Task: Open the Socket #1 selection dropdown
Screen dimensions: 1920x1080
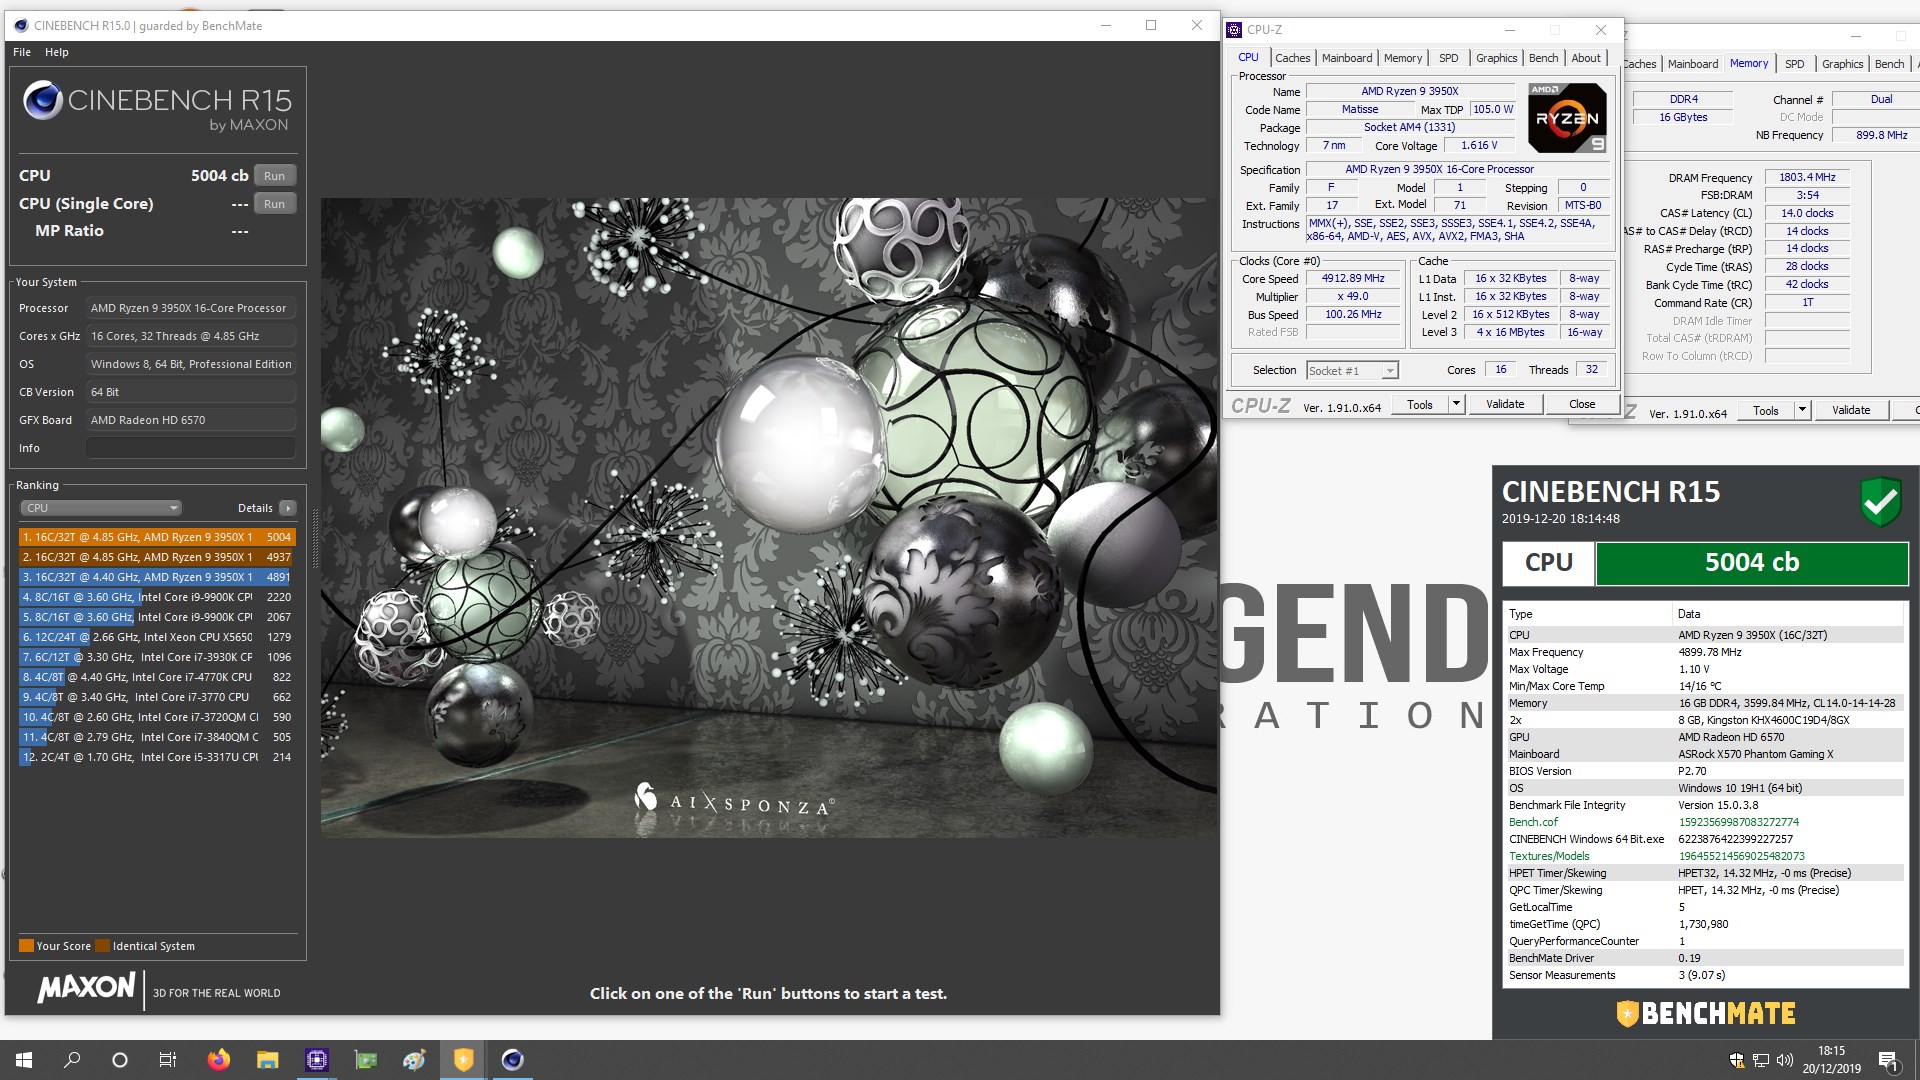Action: tap(1352, 371)
